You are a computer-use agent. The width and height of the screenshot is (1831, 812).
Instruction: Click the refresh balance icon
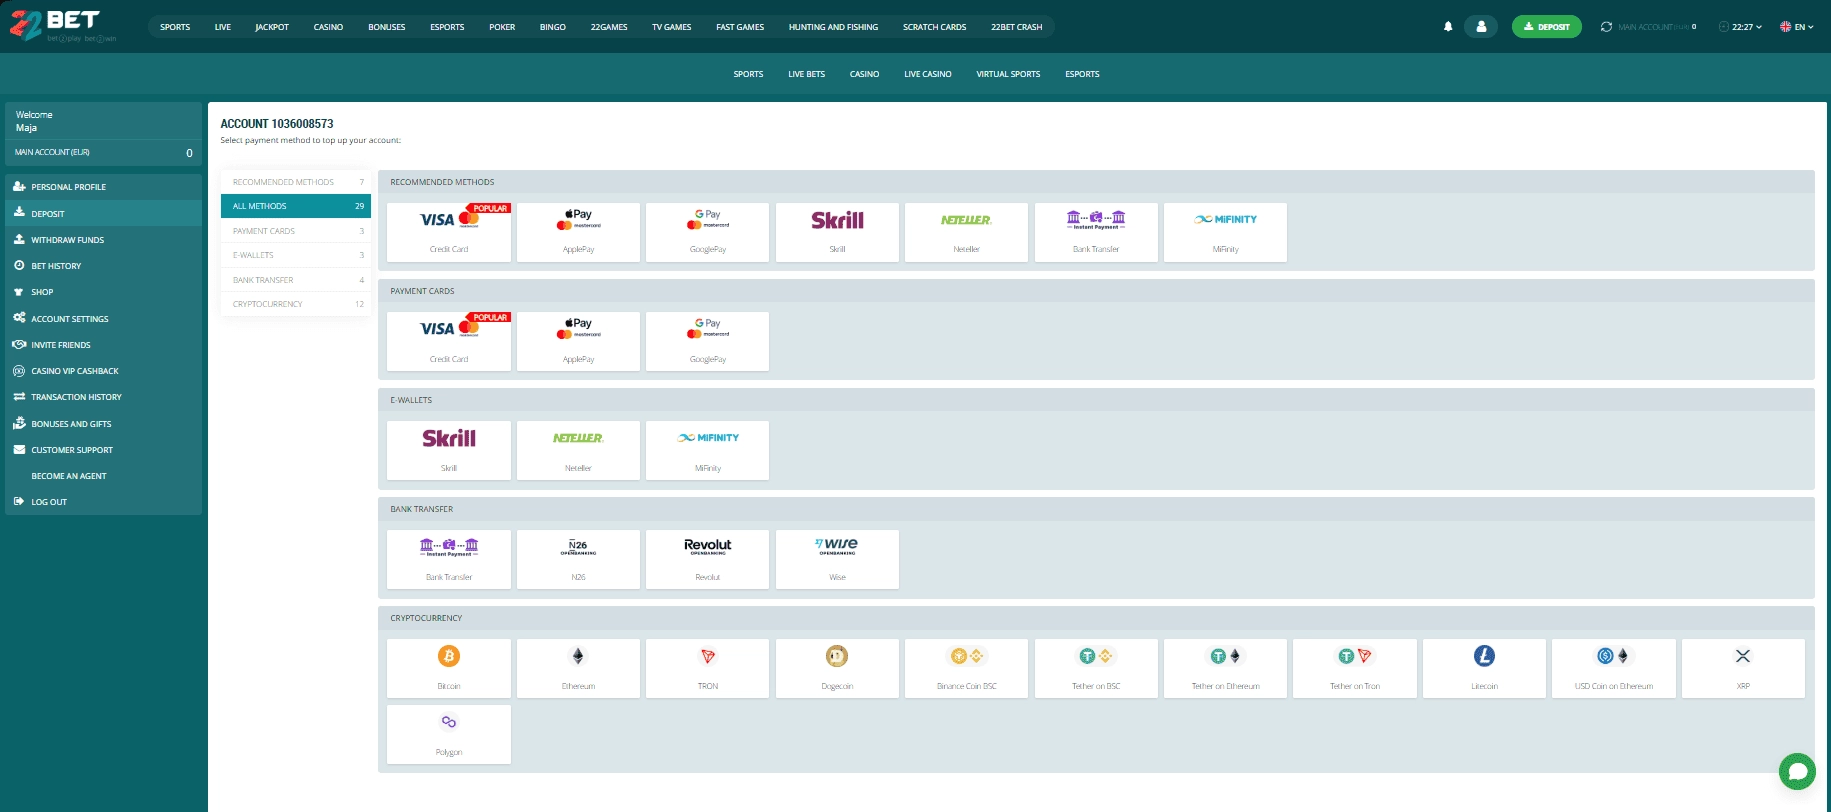tap(1606, 27)
